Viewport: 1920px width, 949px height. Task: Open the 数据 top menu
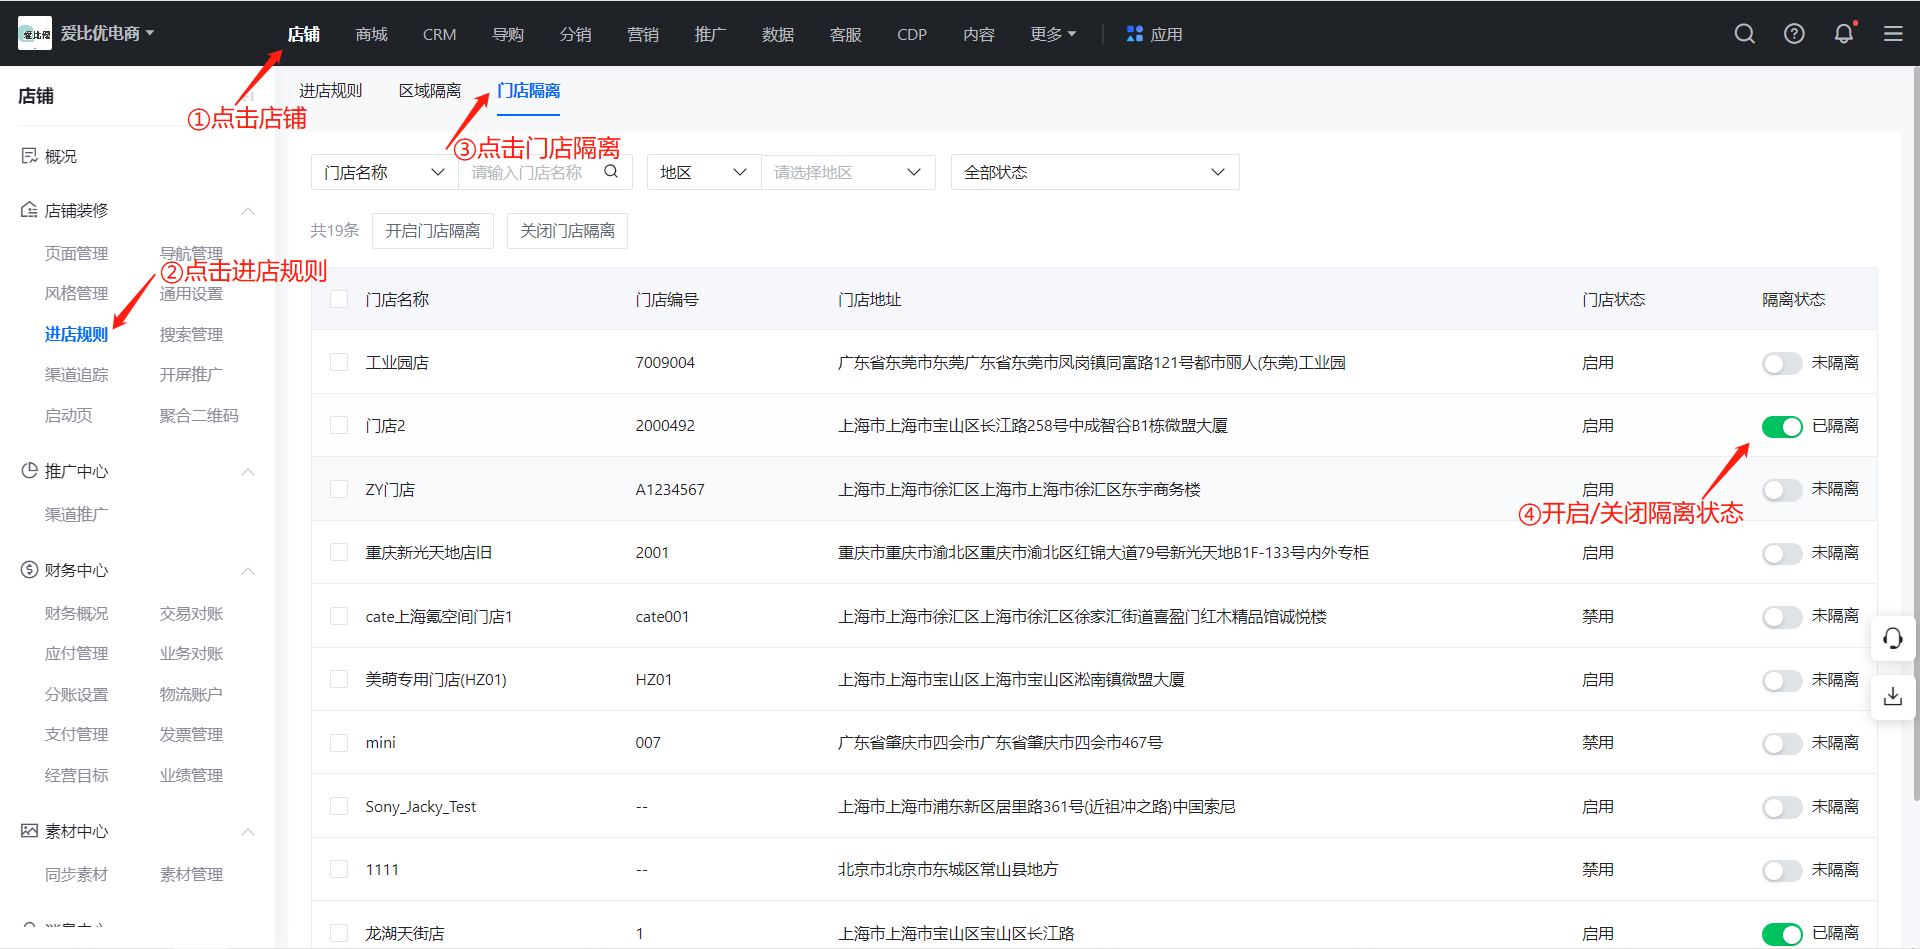778,34
